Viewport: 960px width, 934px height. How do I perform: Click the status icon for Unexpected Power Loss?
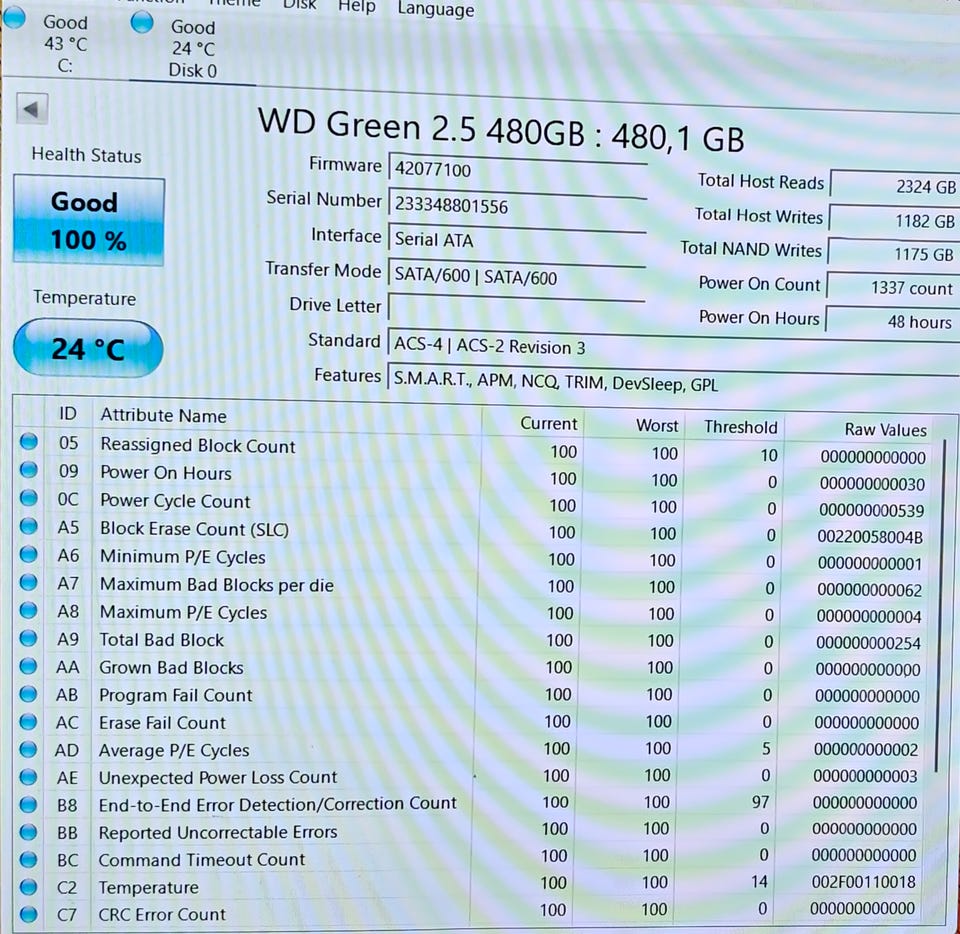point(29,777)
